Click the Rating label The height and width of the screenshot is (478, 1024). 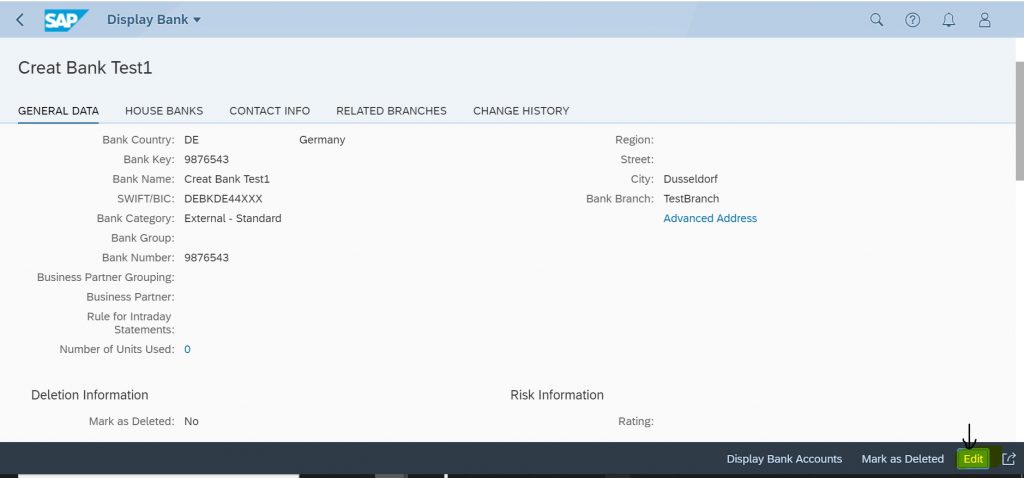pyautogui.click(x=635, y=421)
